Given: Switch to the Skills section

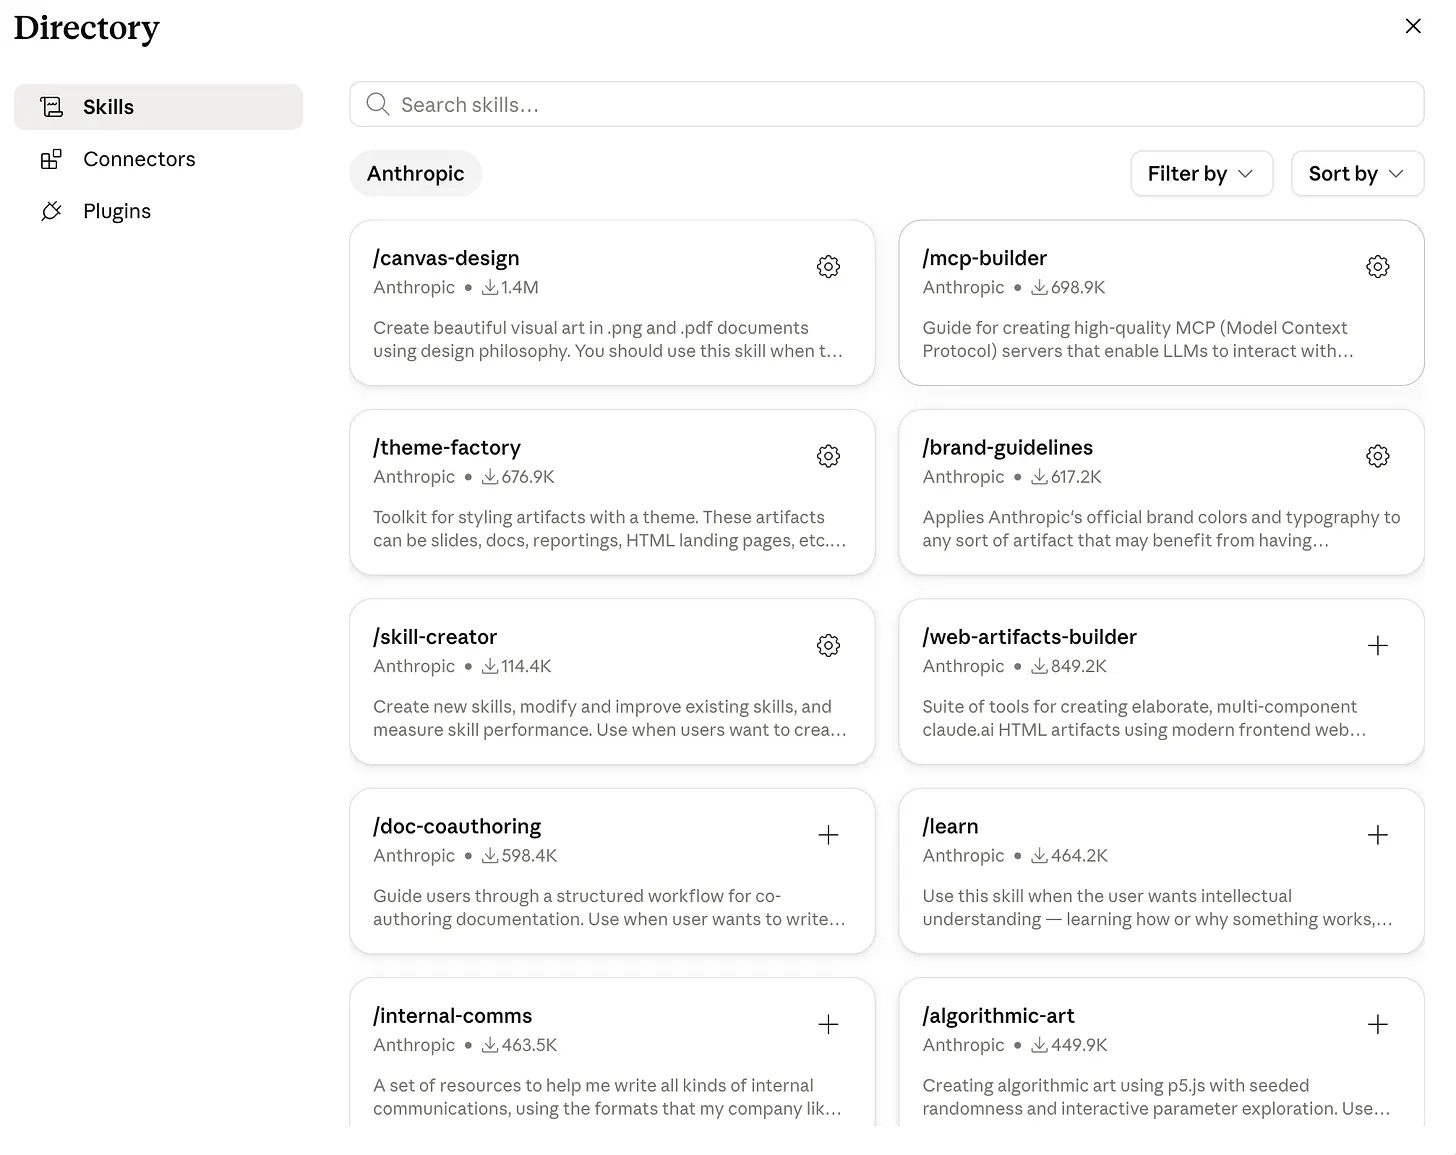Looking at the screenshot, I should tap(158, 107).
